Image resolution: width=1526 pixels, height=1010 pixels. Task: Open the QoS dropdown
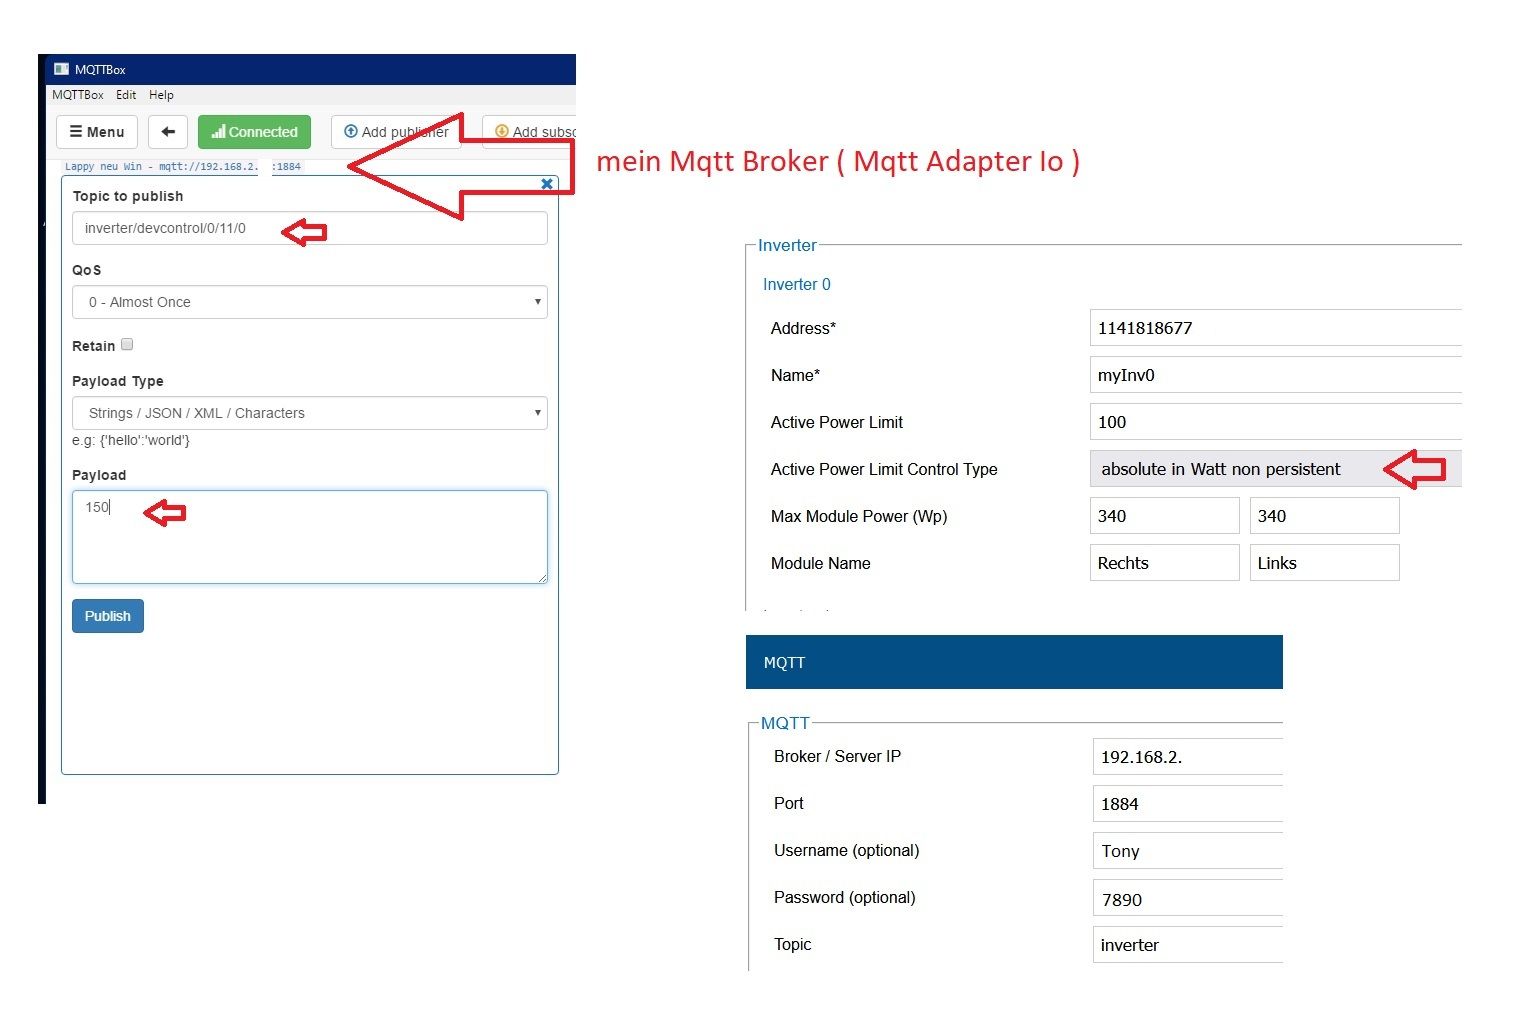(310, 302)
